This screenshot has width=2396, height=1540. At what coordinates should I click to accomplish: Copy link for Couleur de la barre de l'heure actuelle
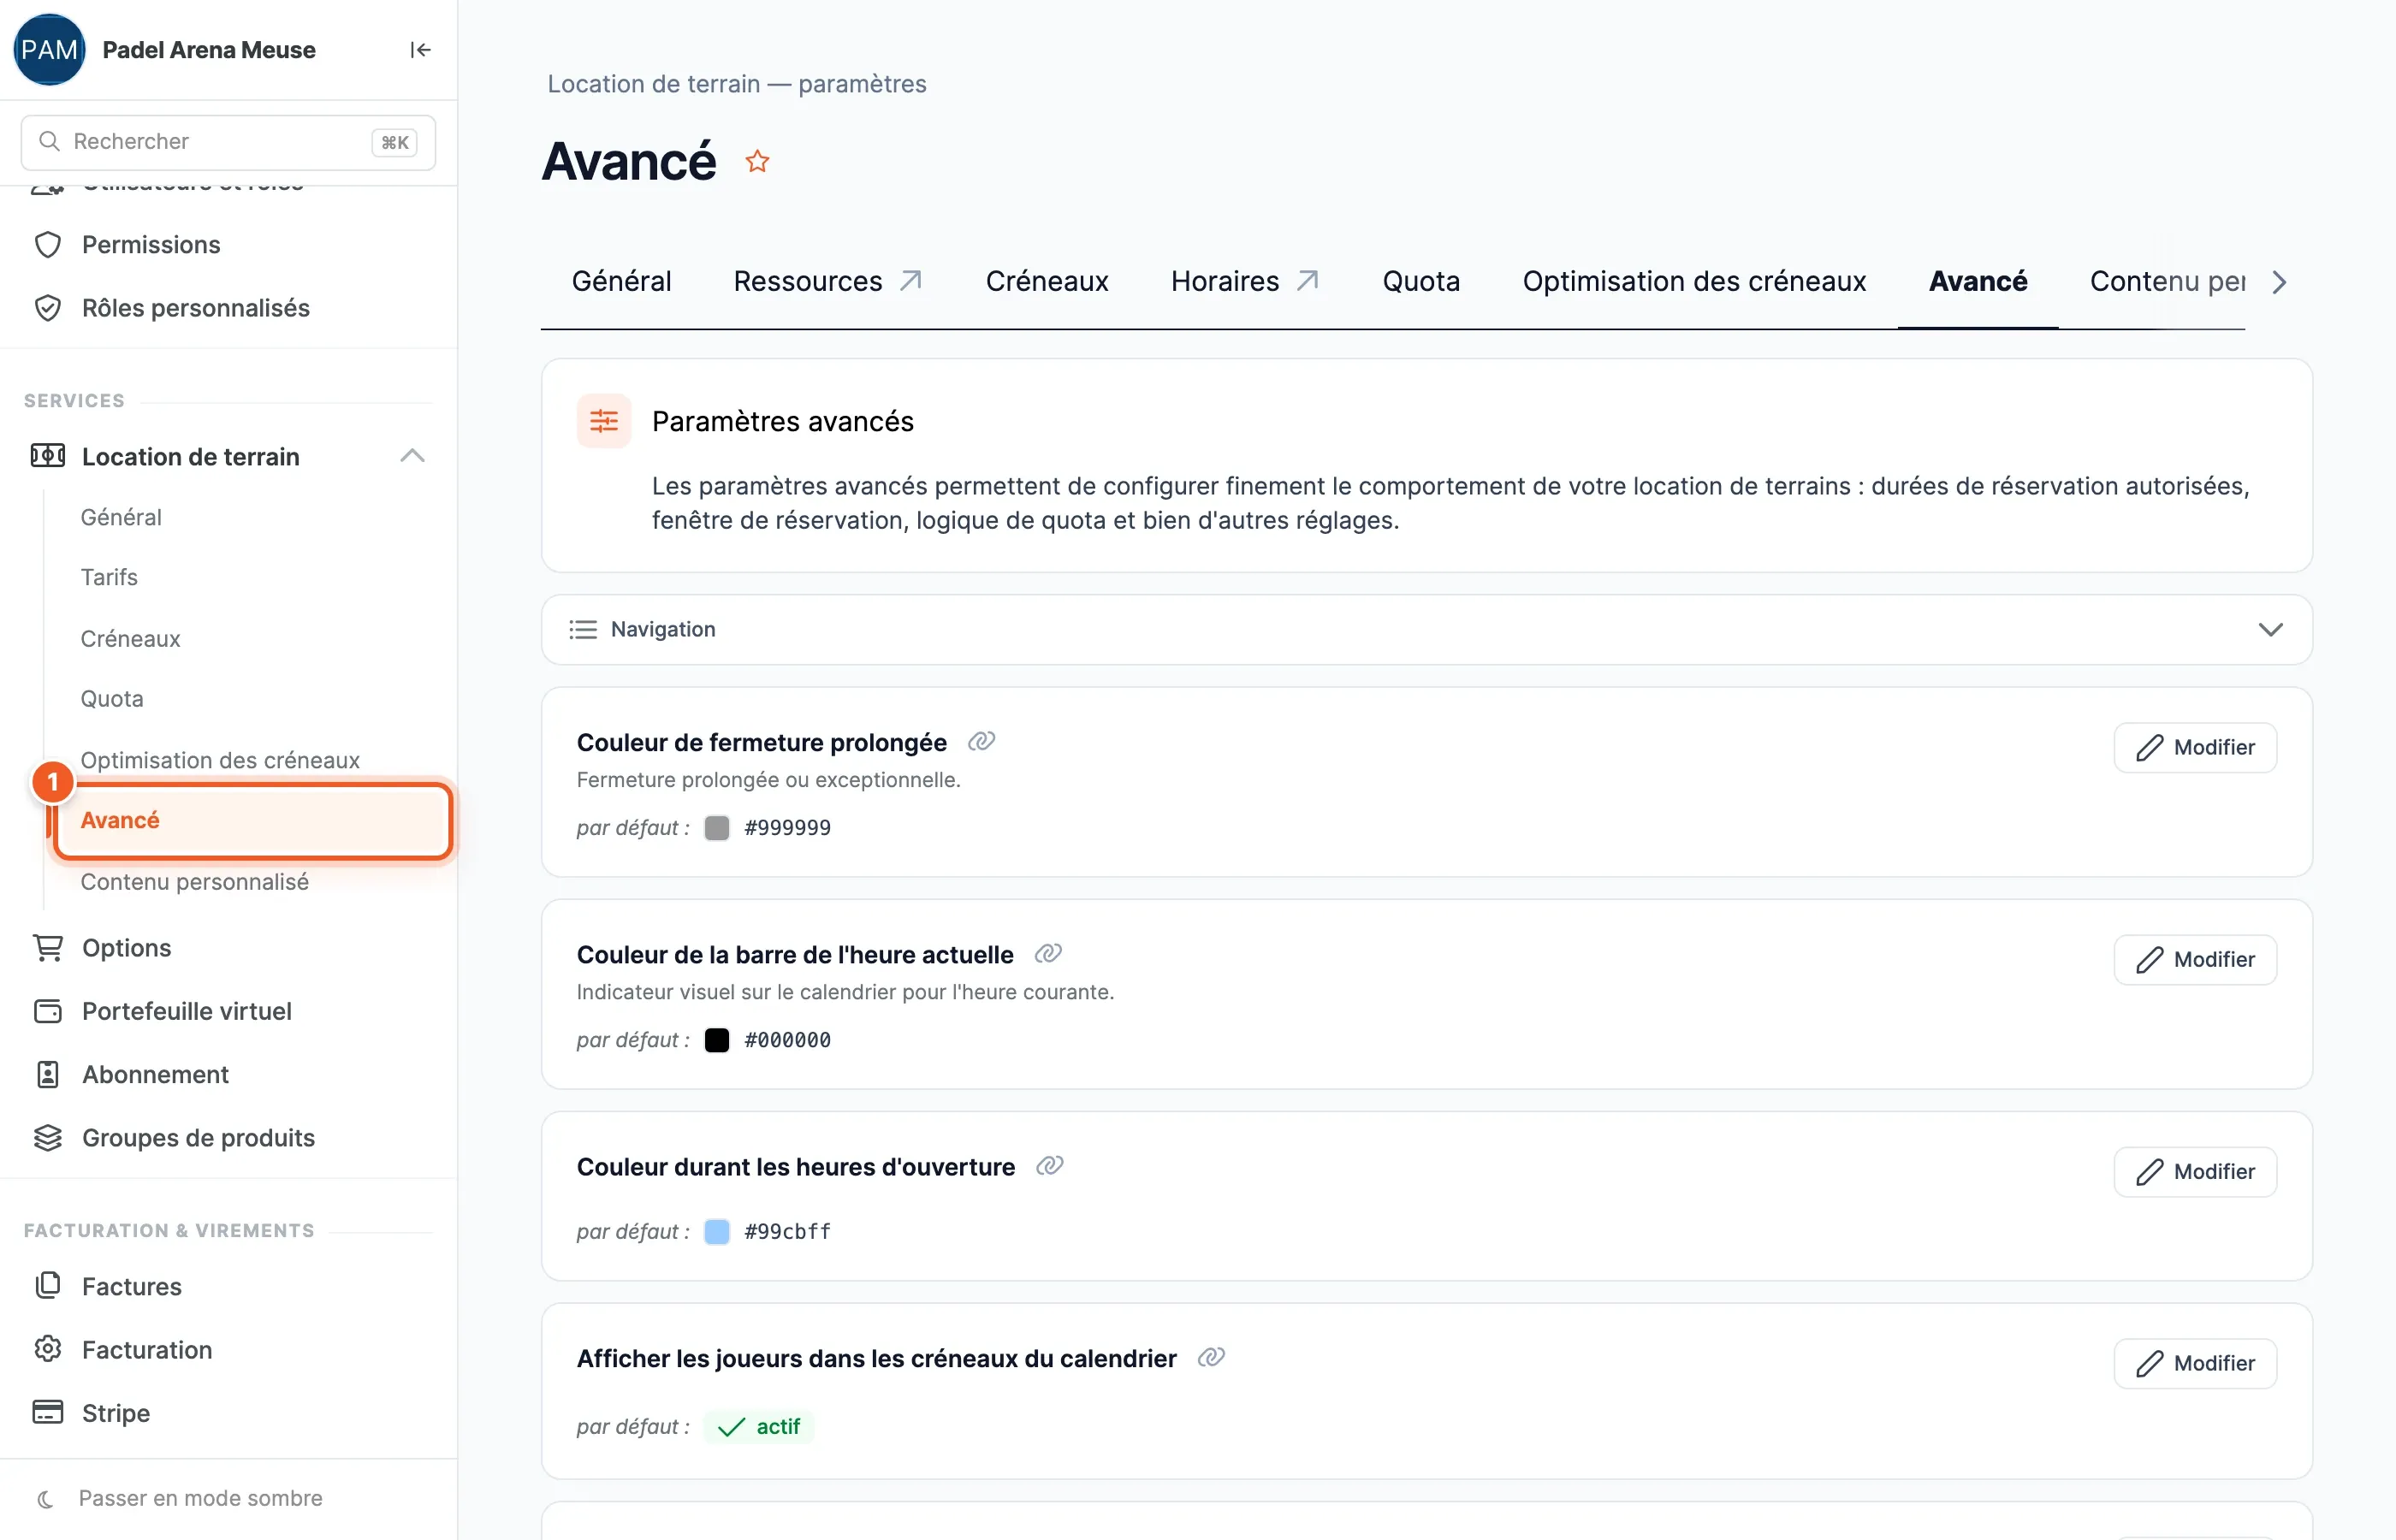[1048, 953]
